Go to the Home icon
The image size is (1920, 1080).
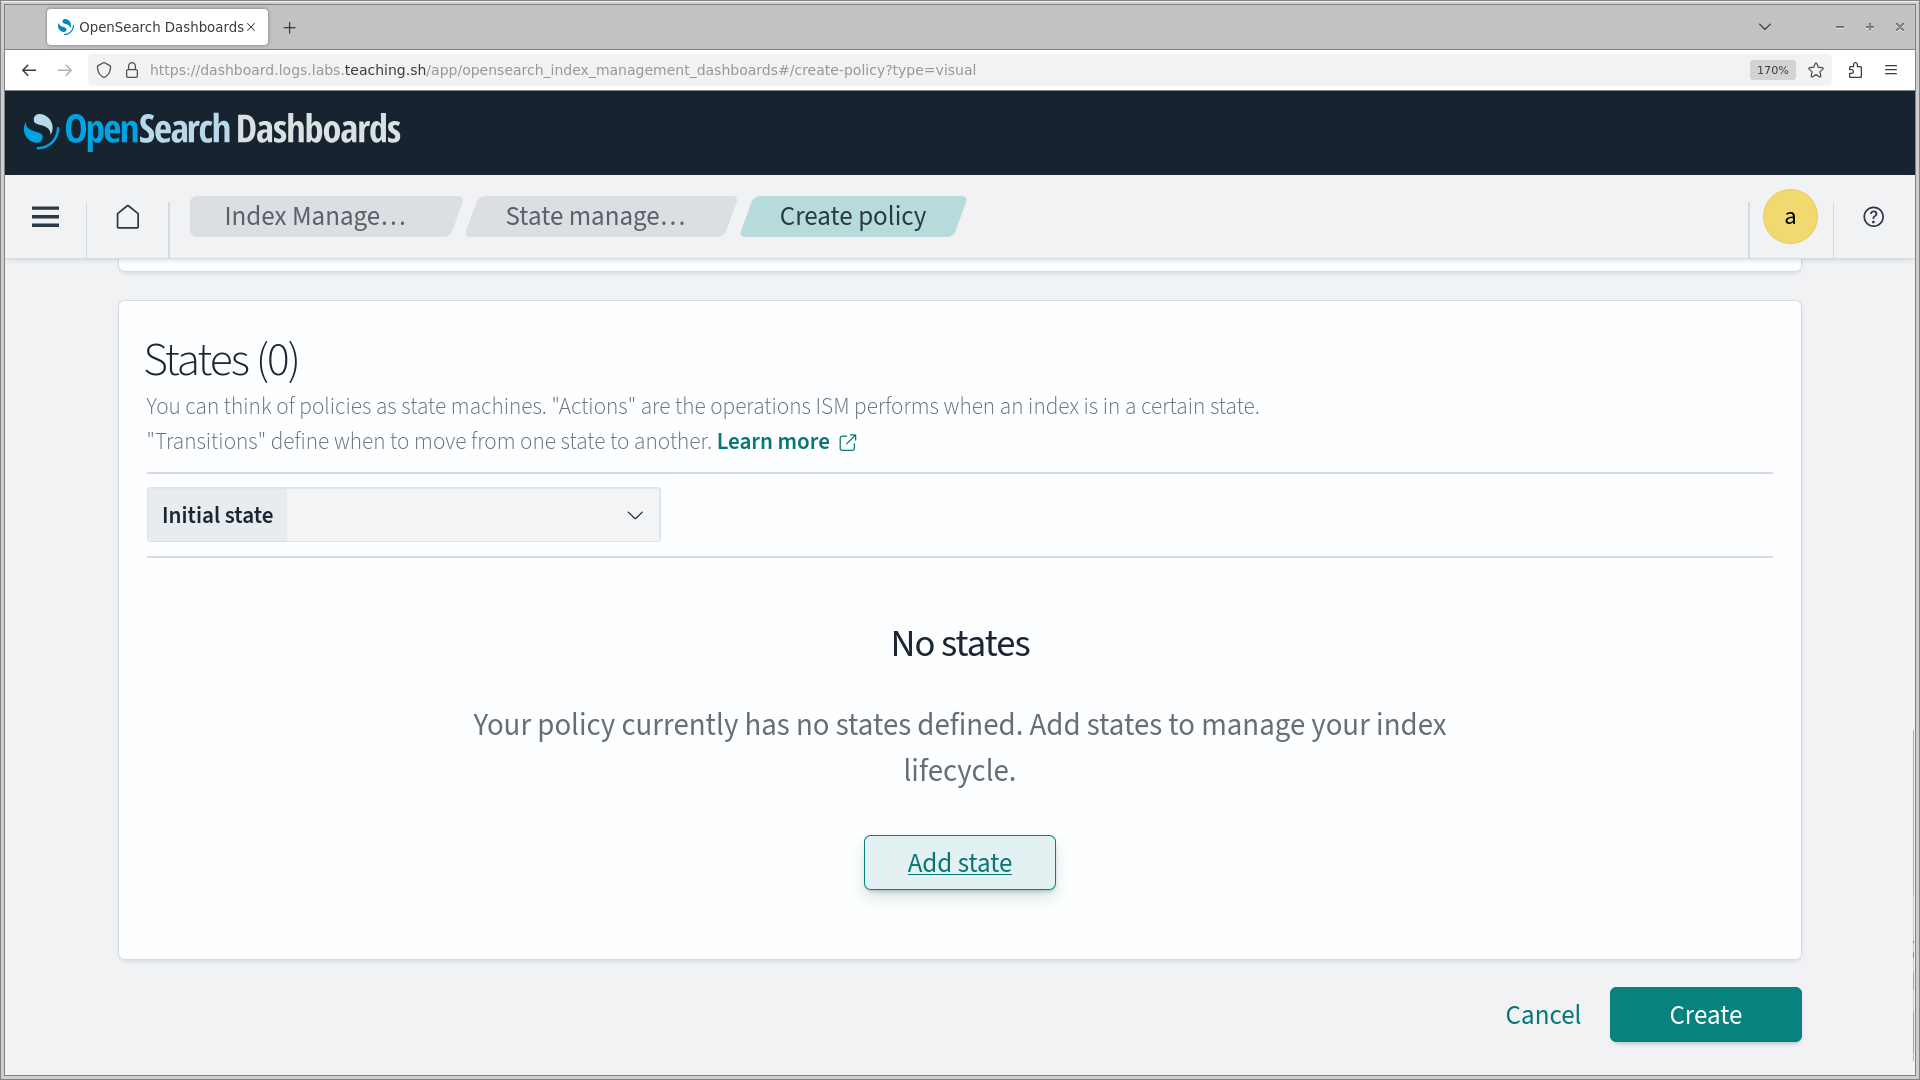pos(128,217)
